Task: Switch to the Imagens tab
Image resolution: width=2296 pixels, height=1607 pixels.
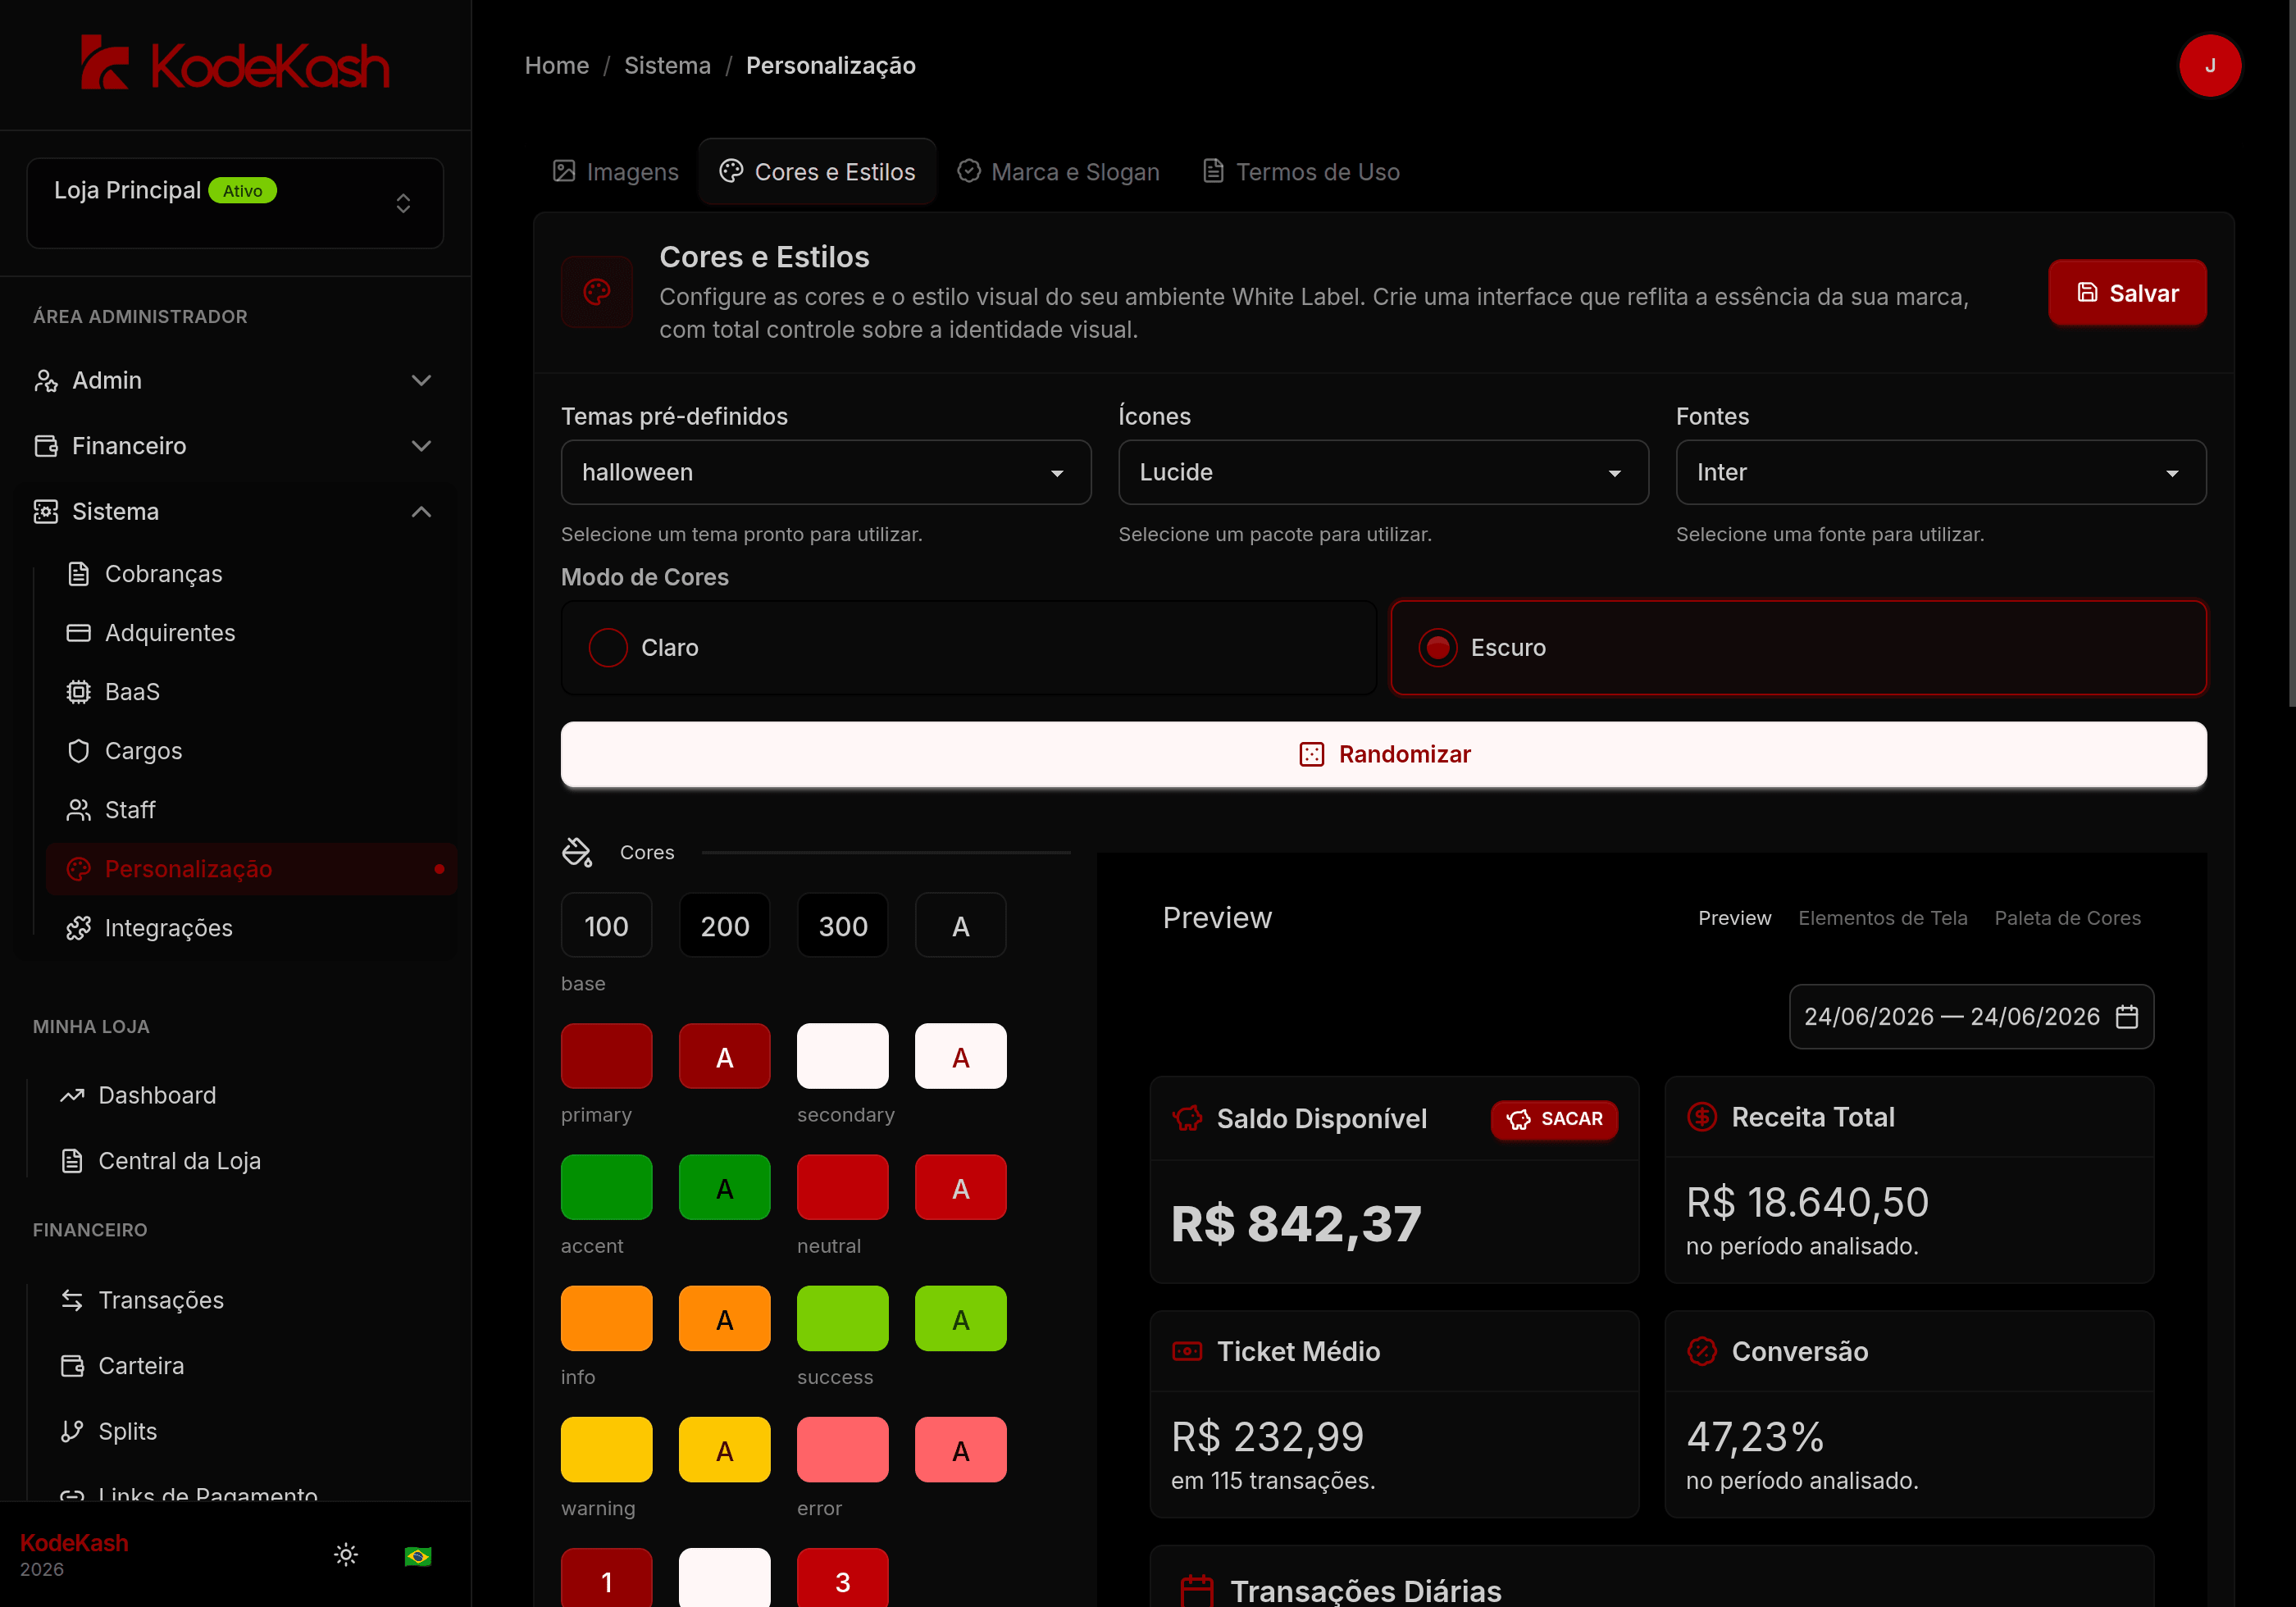Action: pos(616,172)
